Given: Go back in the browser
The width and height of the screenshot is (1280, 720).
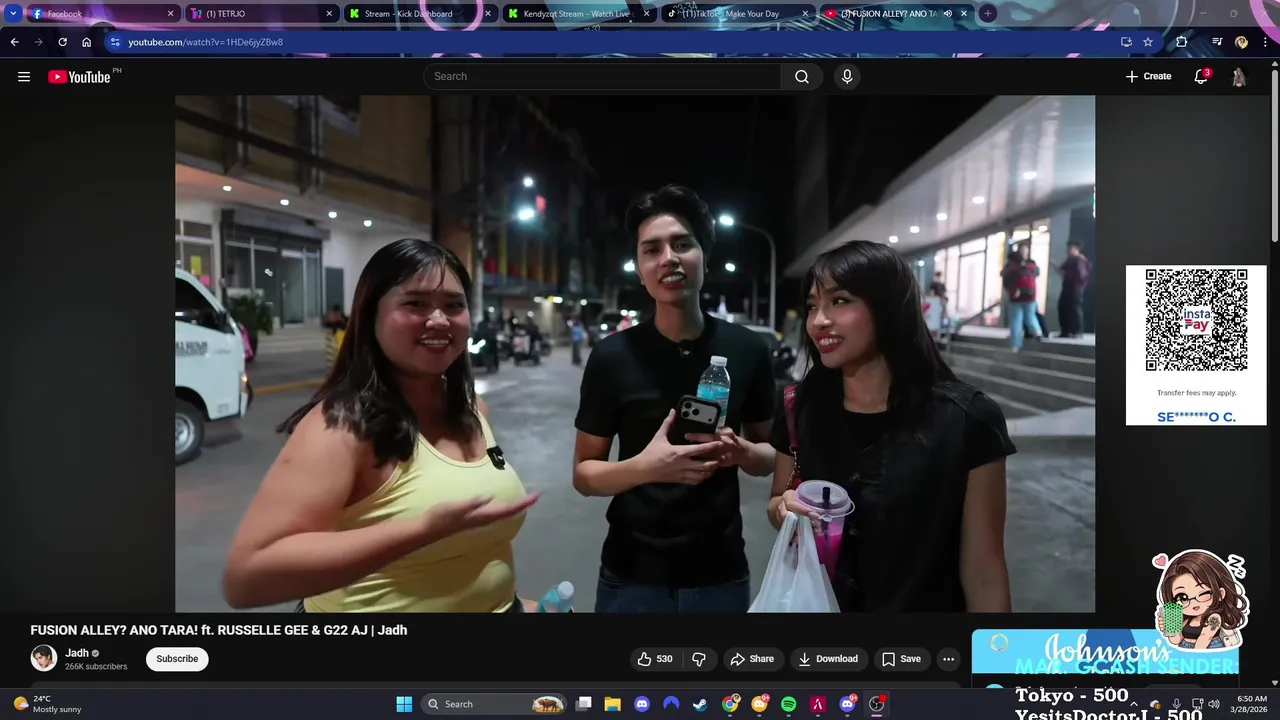Looking at the screenshot, I should [14, 42].
